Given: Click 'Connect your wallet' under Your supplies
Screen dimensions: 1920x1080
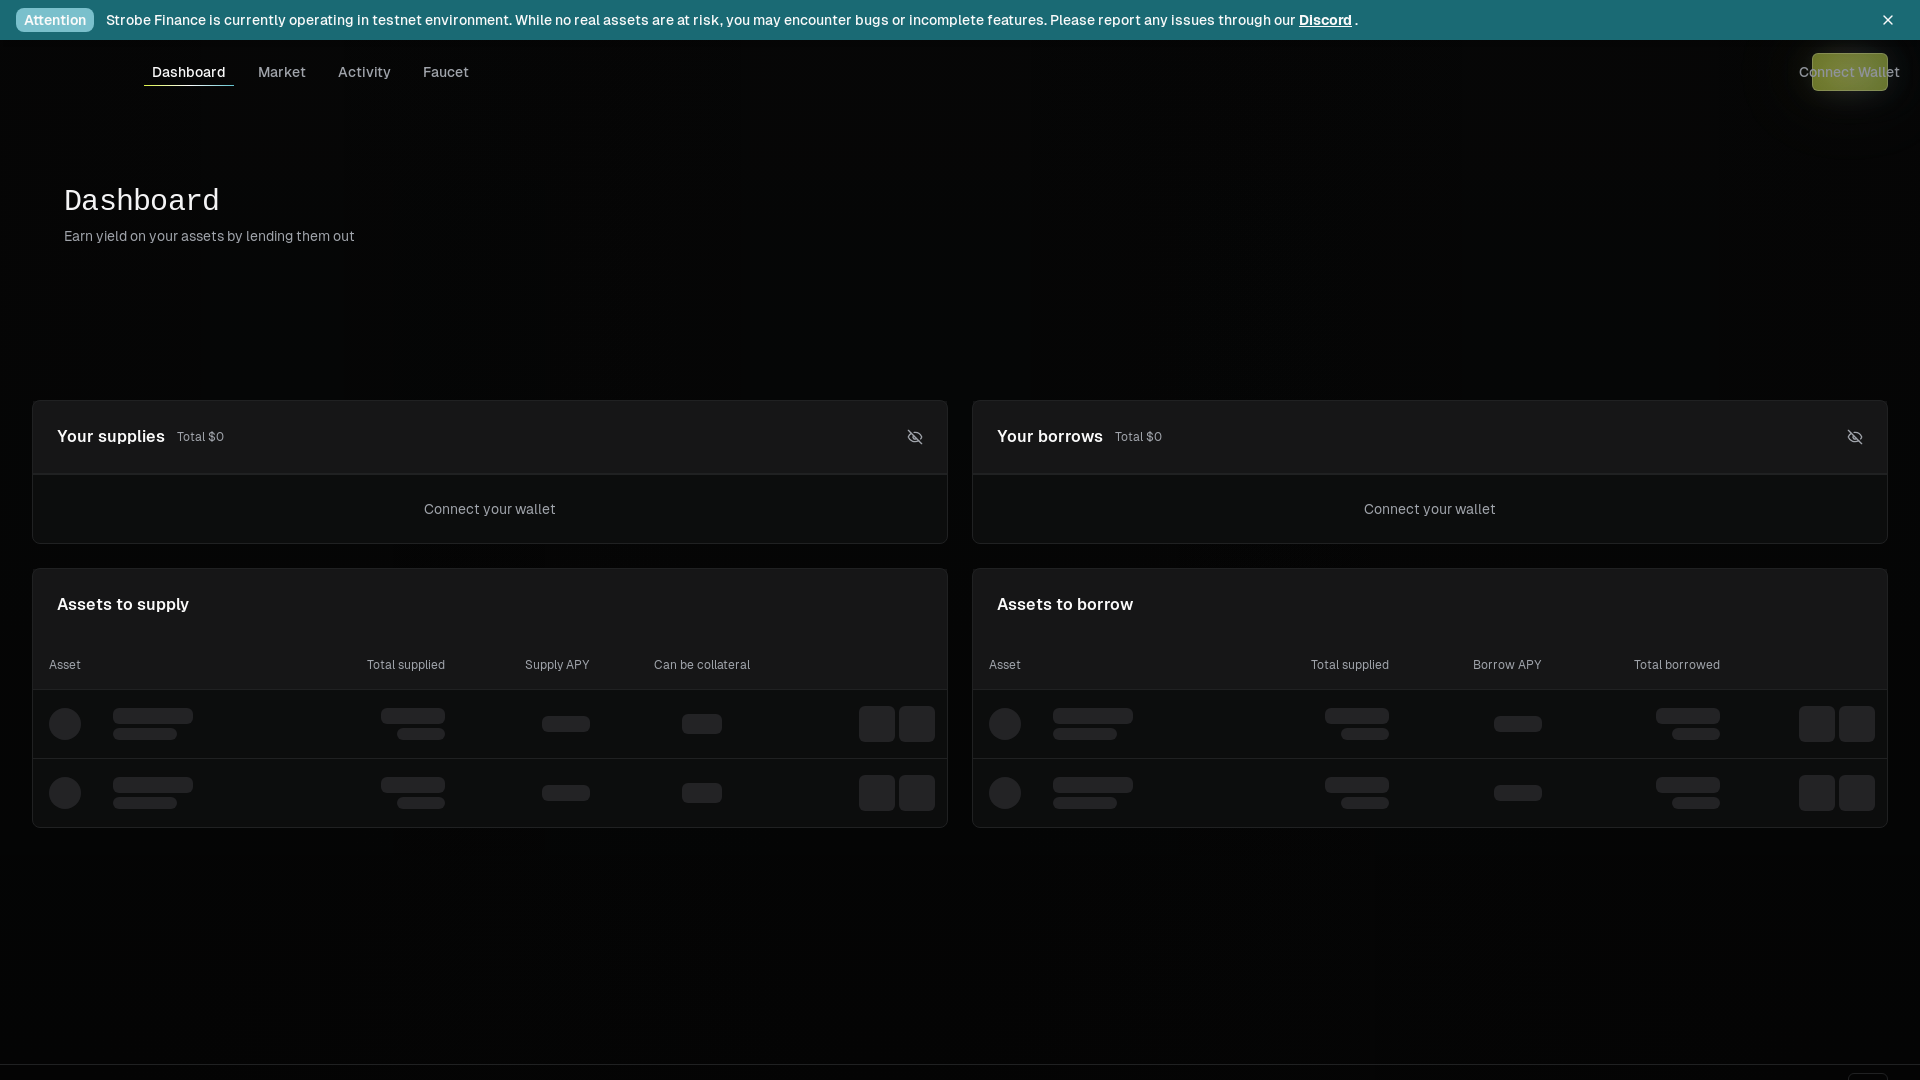Looking at the screenshot, I should (490, 509).
